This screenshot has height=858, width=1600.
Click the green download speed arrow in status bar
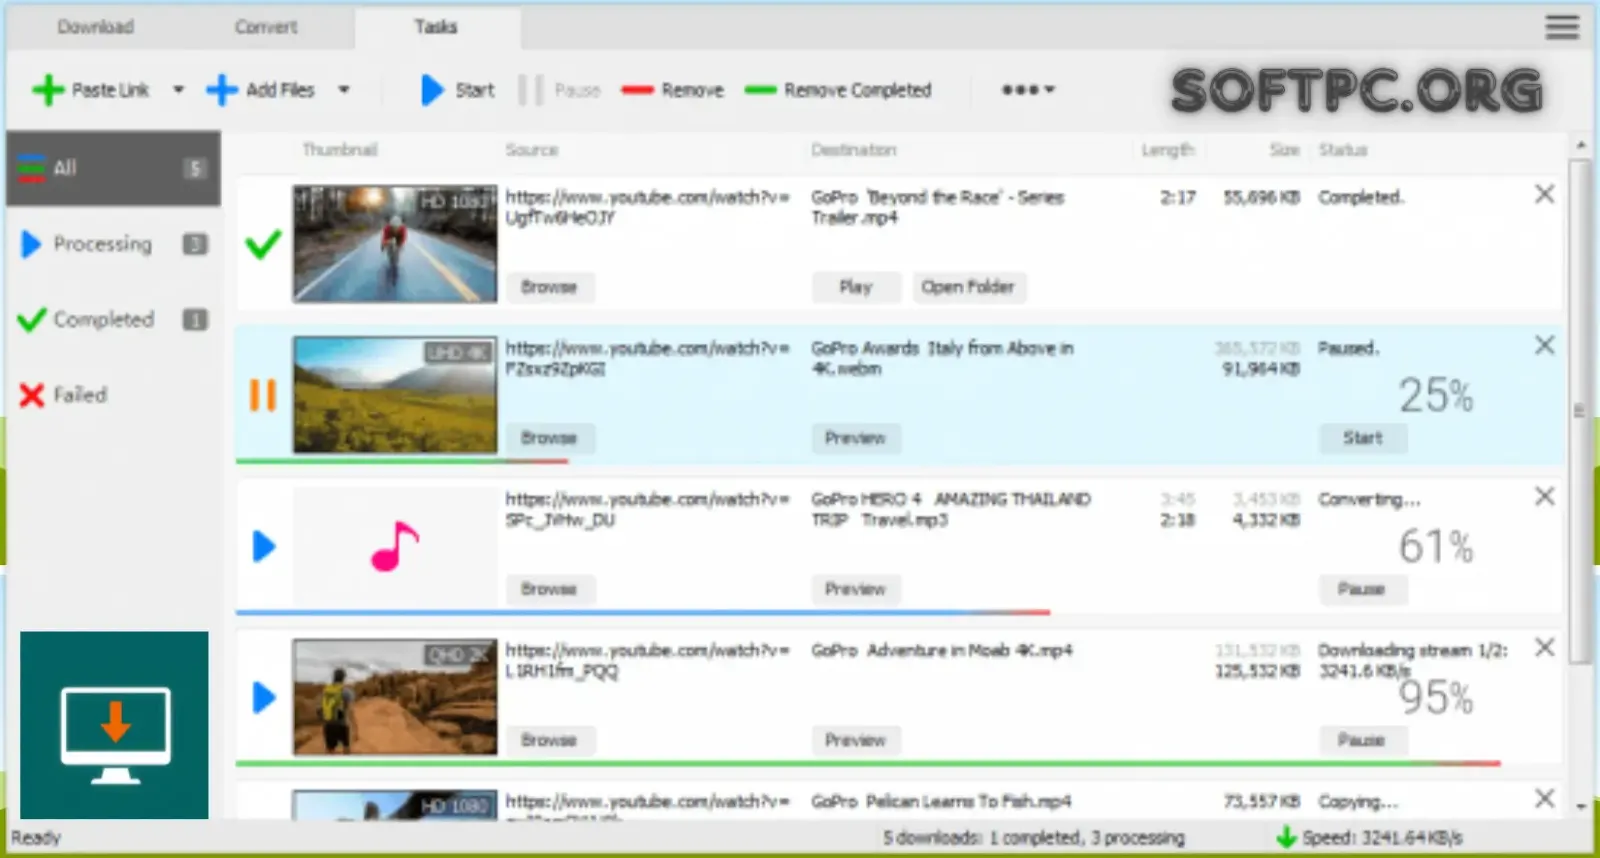coord(1286,837)
